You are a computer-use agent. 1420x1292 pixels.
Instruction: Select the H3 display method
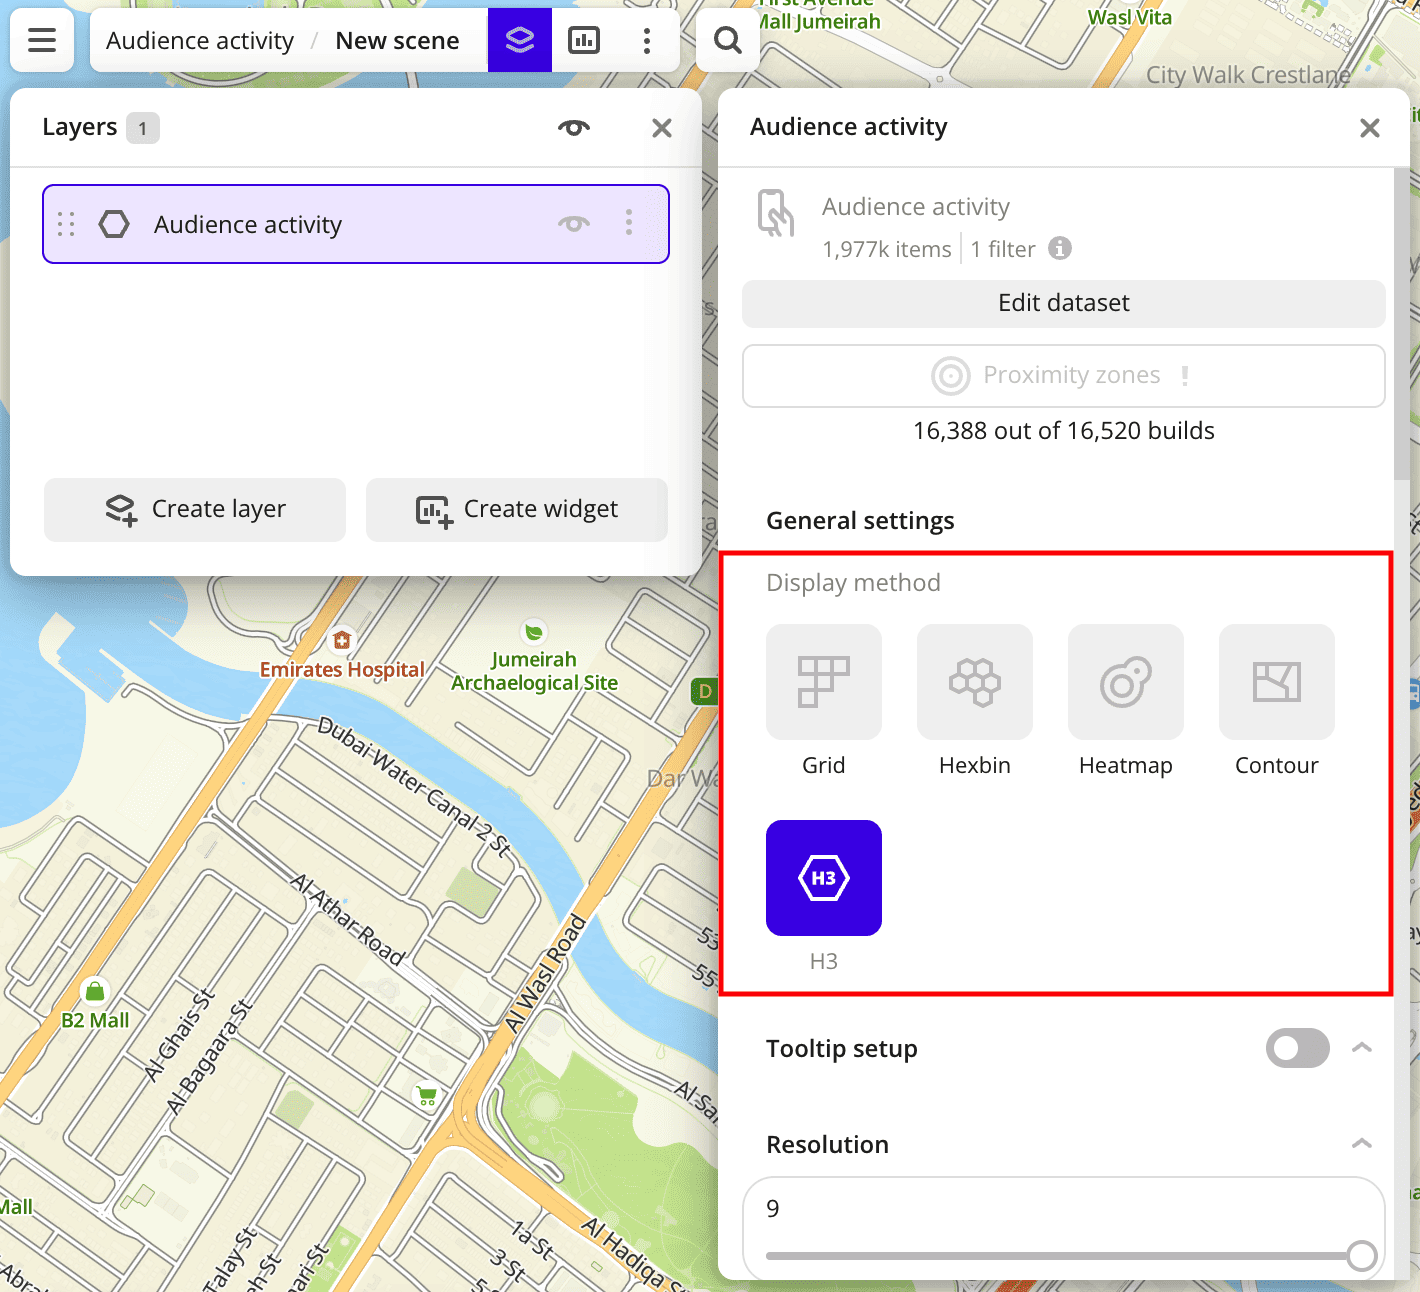point(823,878)
